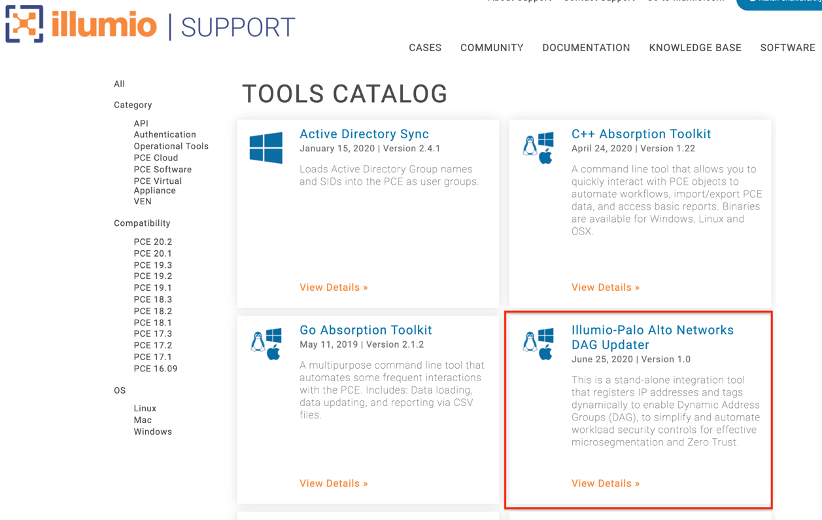Filter OS by Windows

pyautogui.click(x=153, y=432)
